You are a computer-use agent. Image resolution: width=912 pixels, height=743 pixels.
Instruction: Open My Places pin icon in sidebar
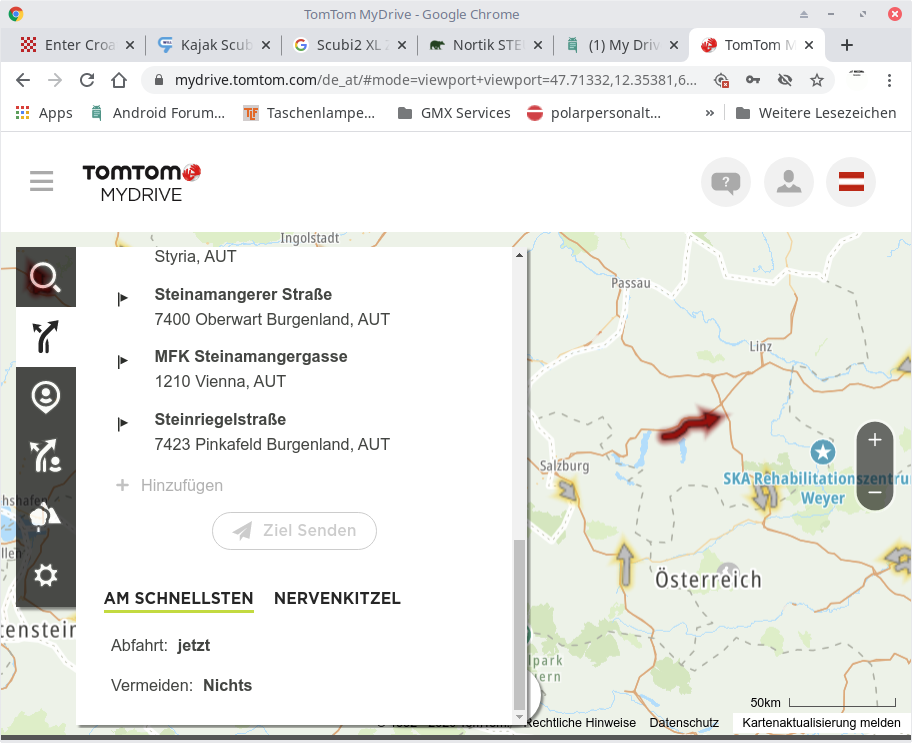45,397
